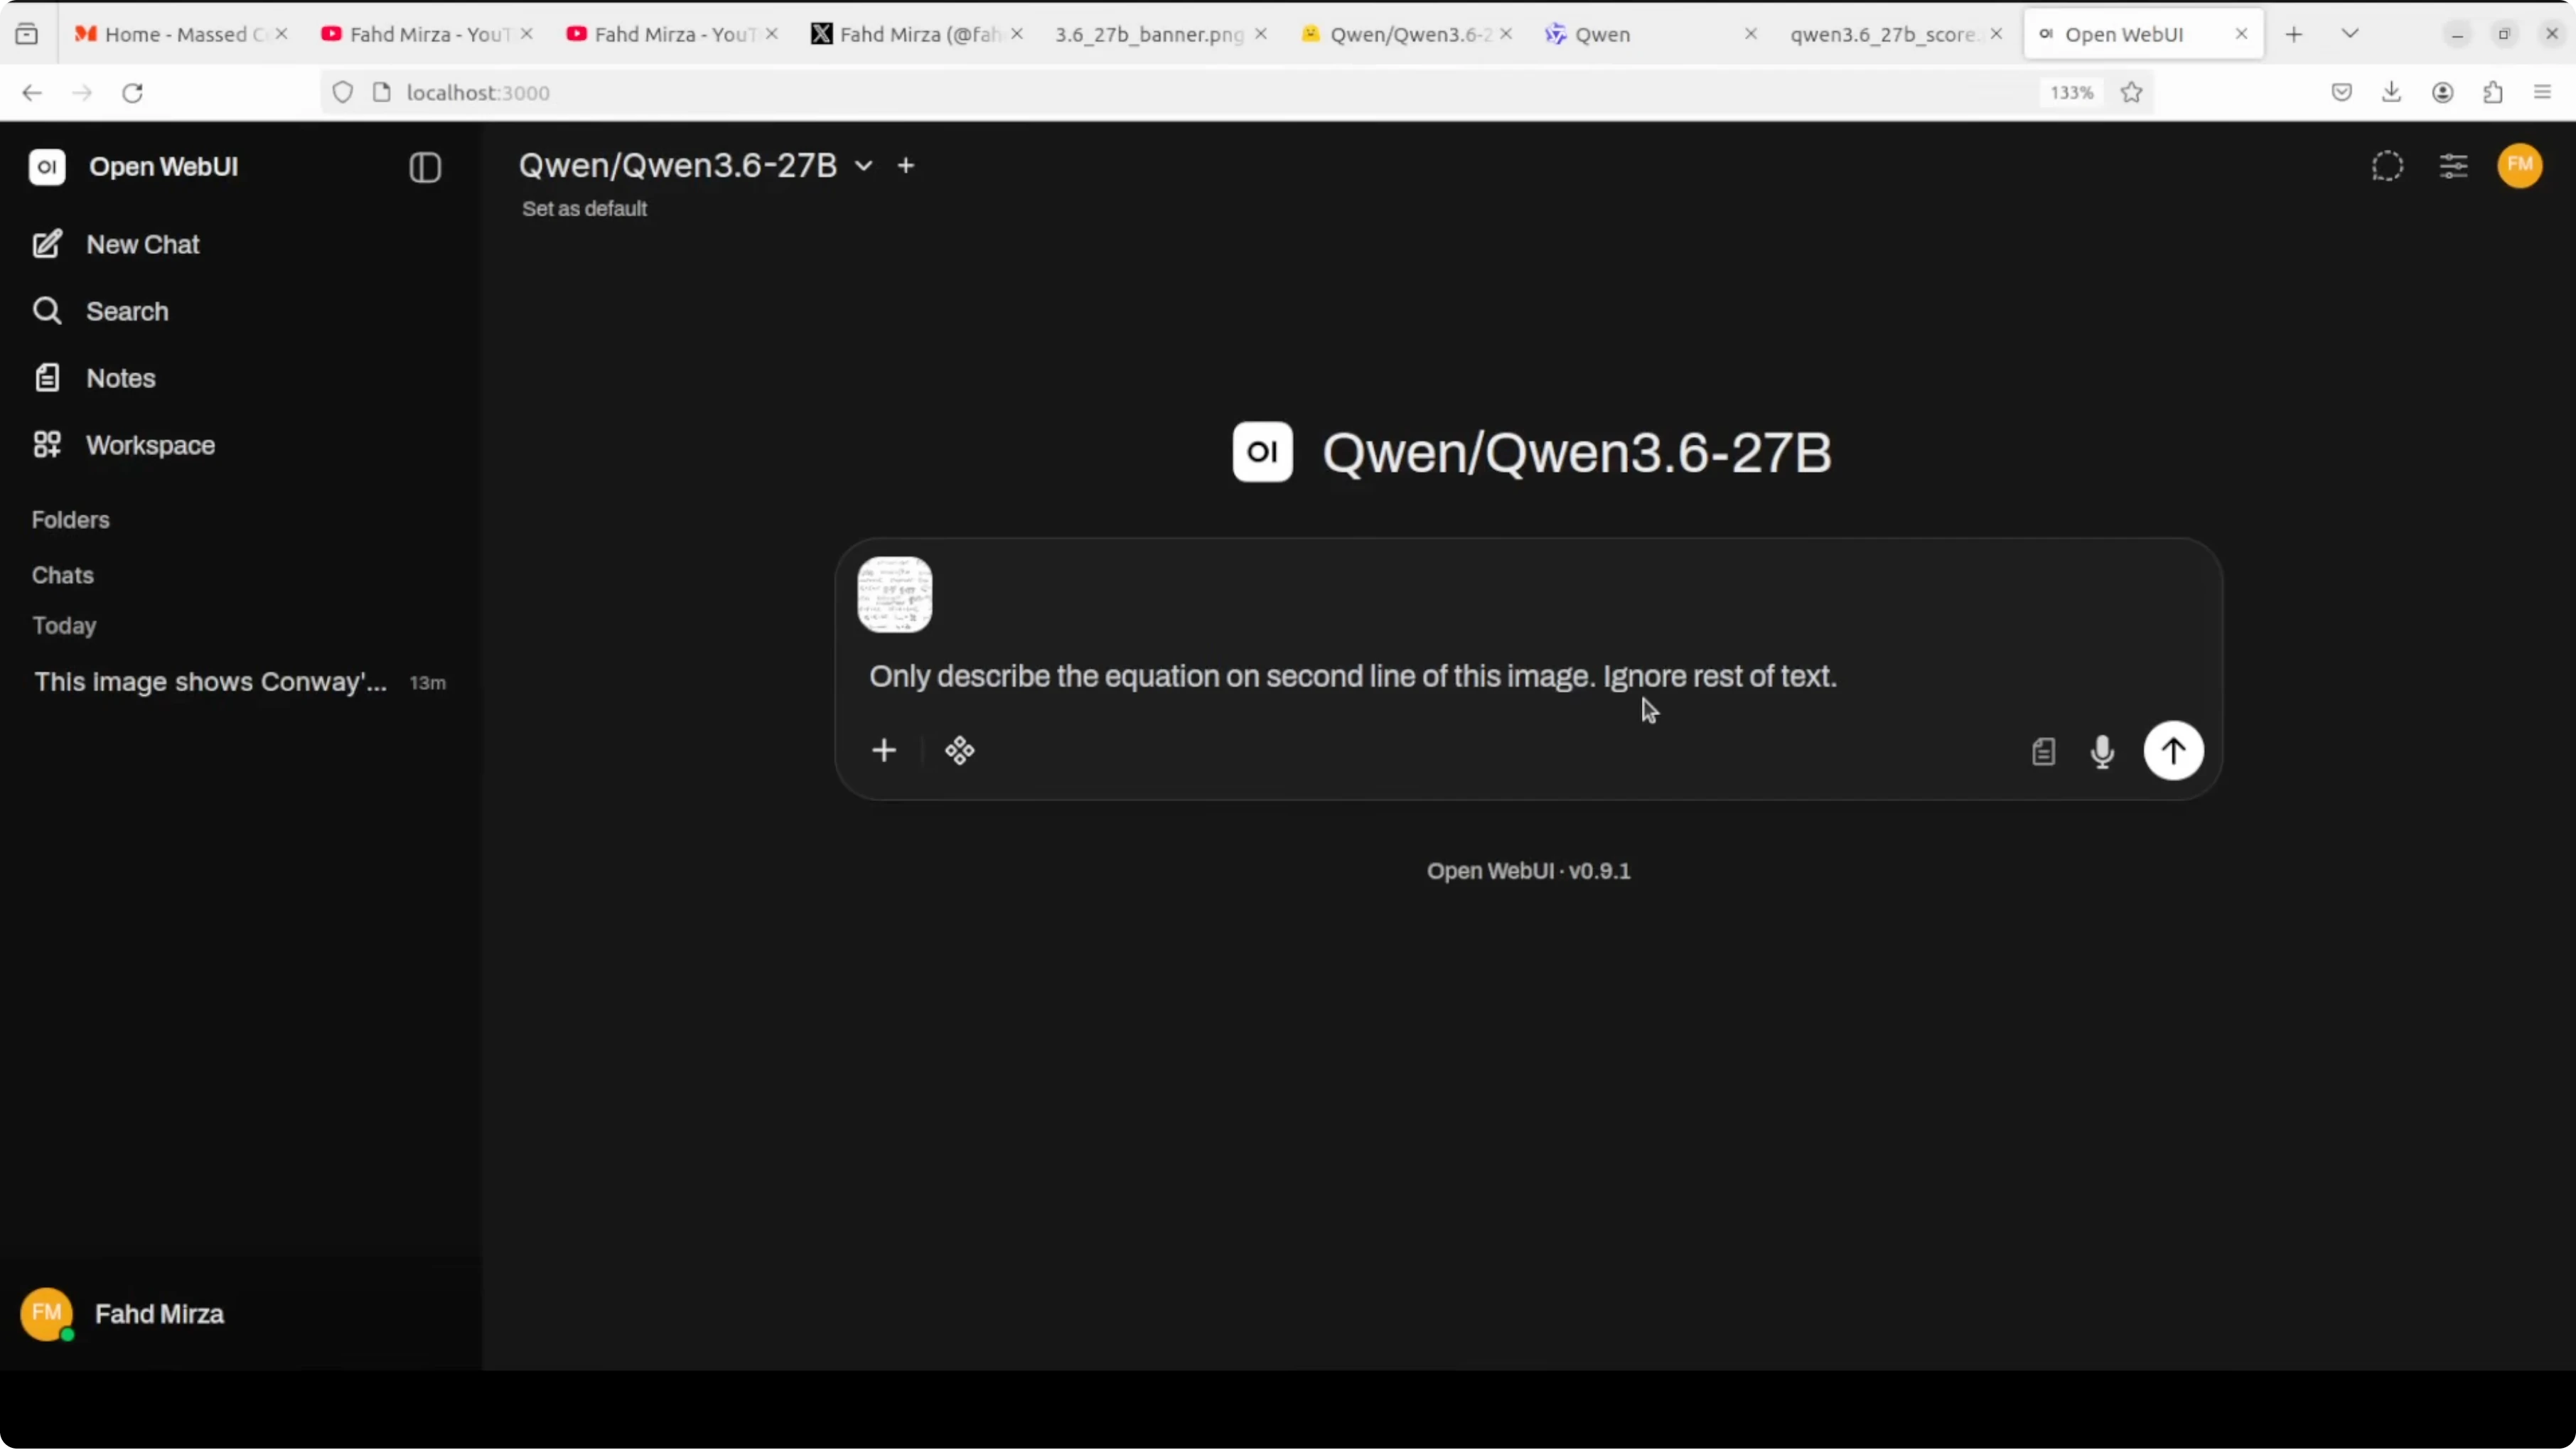Image resolution: width=2576 pixels, height=1450 pixels.
Task: Open the integrations tools icon beside plus
Action: 960,751
